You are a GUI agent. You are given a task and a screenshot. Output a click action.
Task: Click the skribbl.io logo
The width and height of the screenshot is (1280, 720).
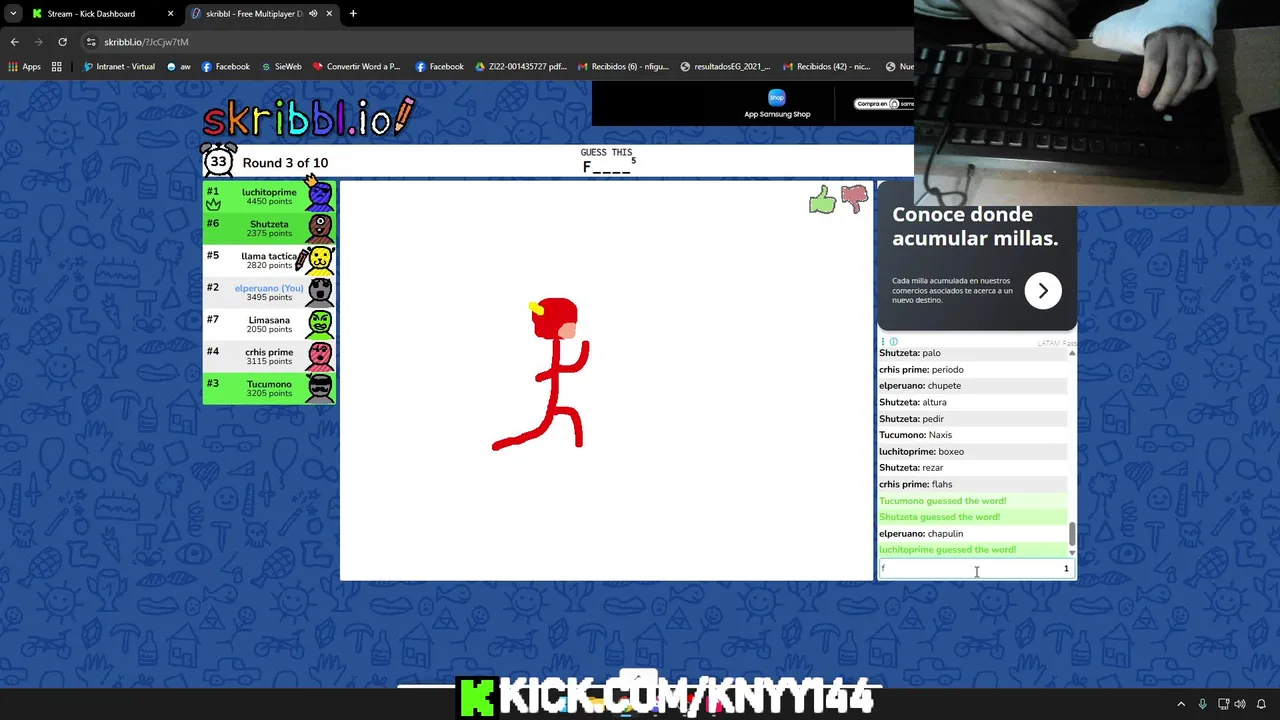(308, 118)
